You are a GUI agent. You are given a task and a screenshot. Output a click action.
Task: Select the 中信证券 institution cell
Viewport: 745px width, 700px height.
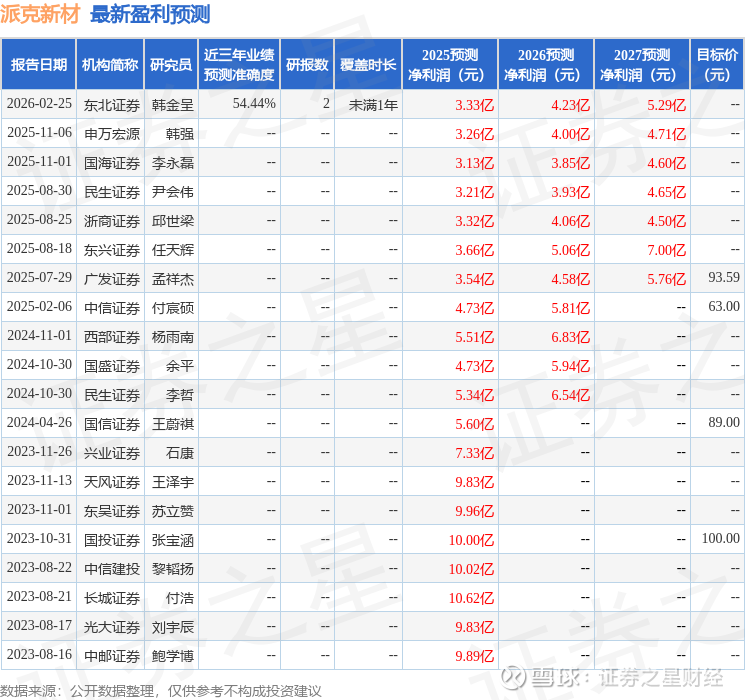click(112, 307)
